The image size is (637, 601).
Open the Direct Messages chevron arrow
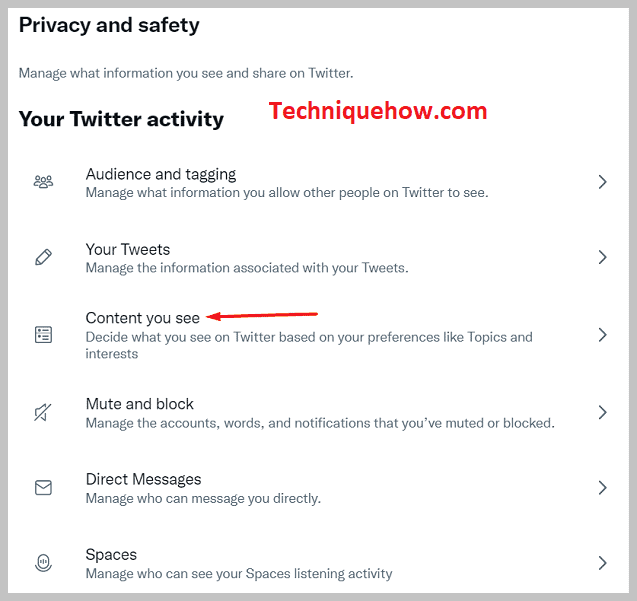pos(602,488)
